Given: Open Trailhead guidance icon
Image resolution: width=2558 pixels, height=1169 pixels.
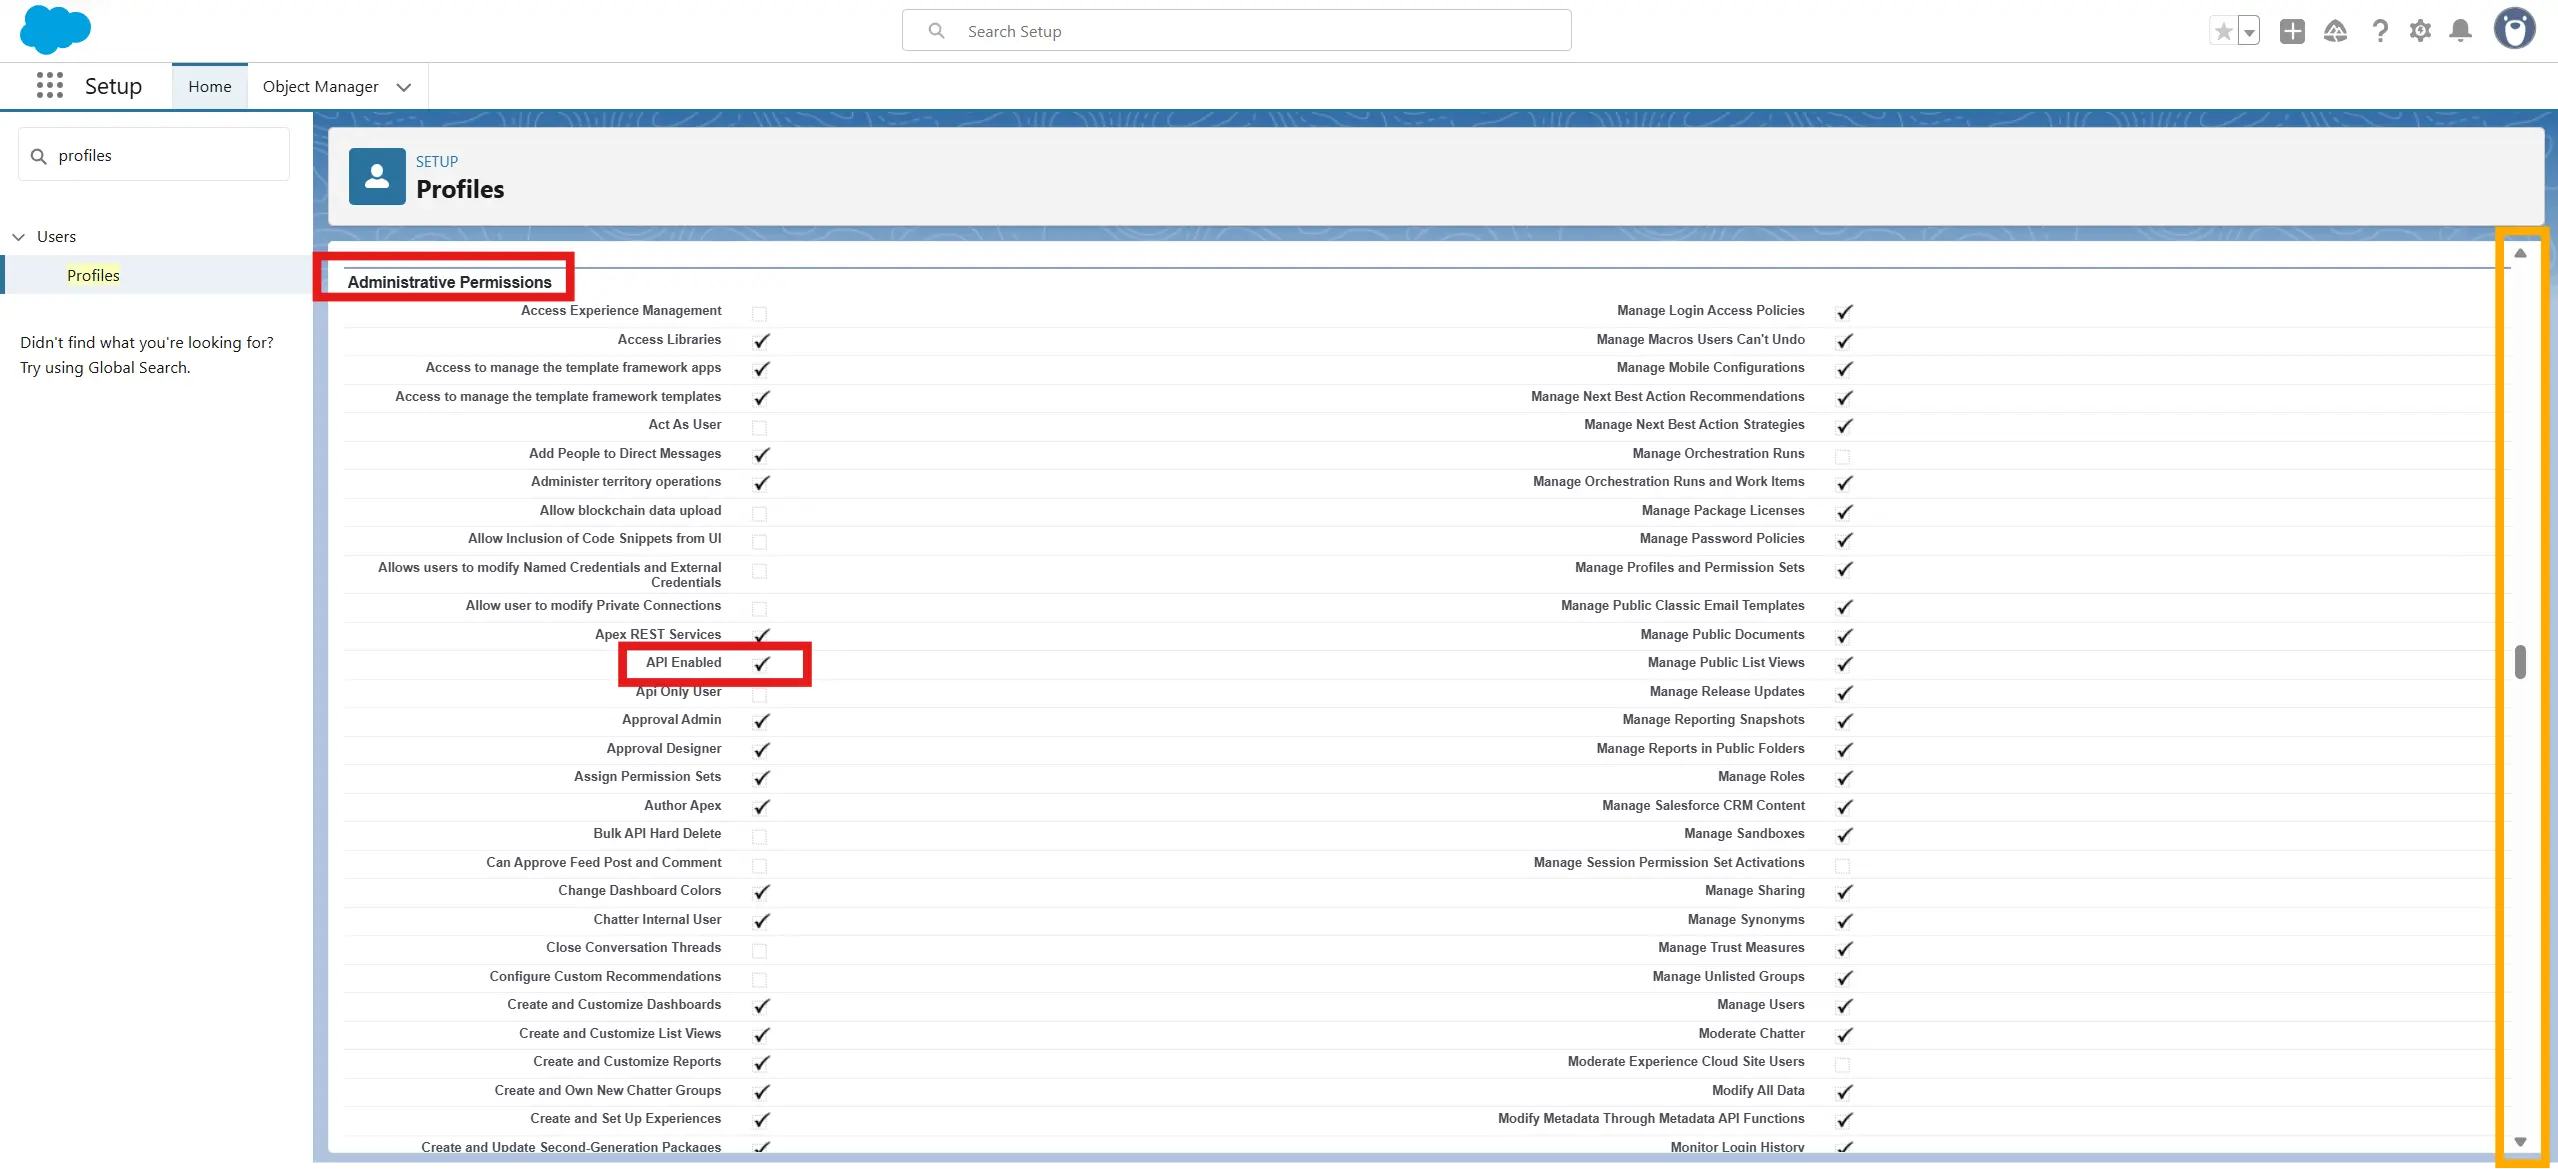Looking at the screenshot, I should tap(2335, 32).
